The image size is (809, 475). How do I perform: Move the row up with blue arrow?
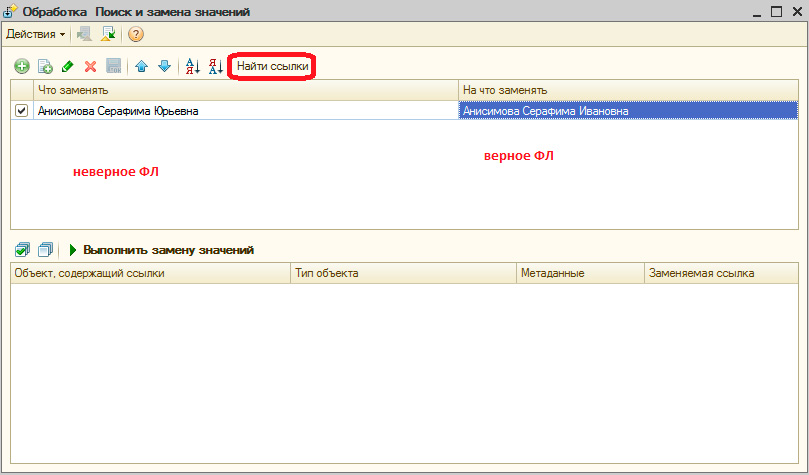point(141,66)
